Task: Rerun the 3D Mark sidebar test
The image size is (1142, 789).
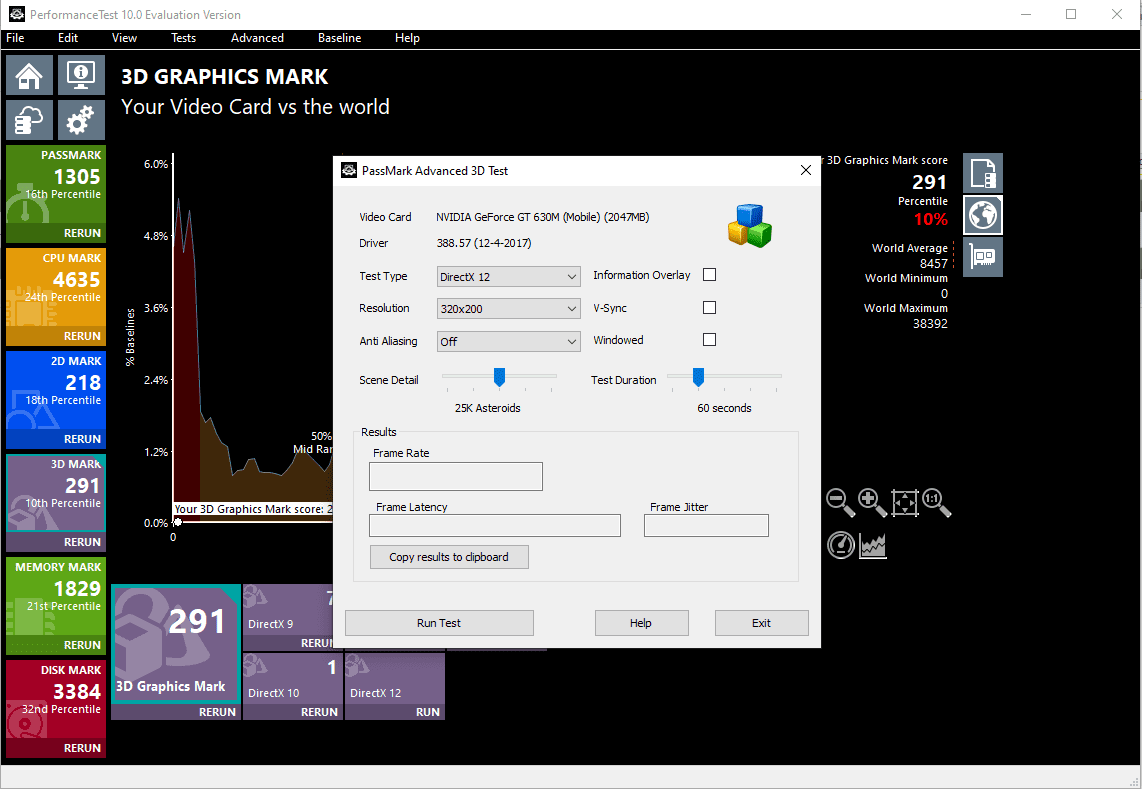Action: [x=82, y=542]
